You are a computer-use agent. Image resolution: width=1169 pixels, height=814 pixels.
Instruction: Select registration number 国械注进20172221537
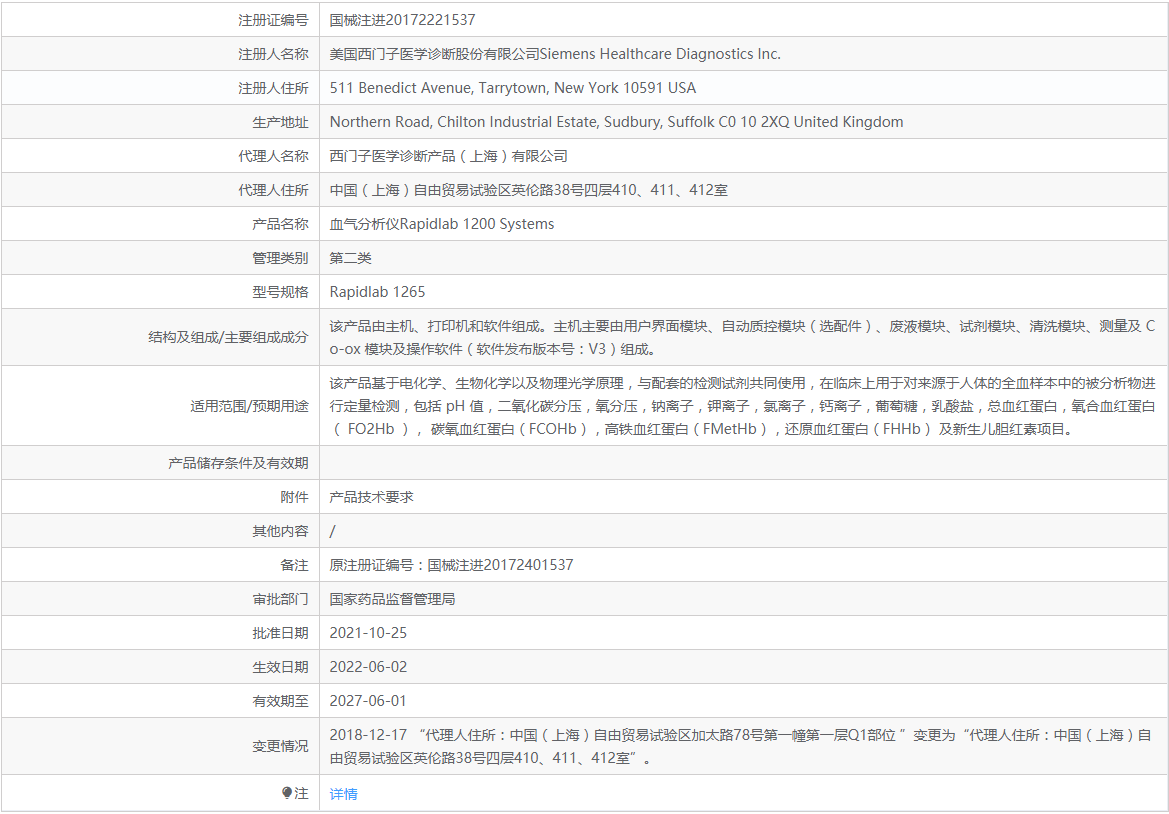(x=403, y=20)
